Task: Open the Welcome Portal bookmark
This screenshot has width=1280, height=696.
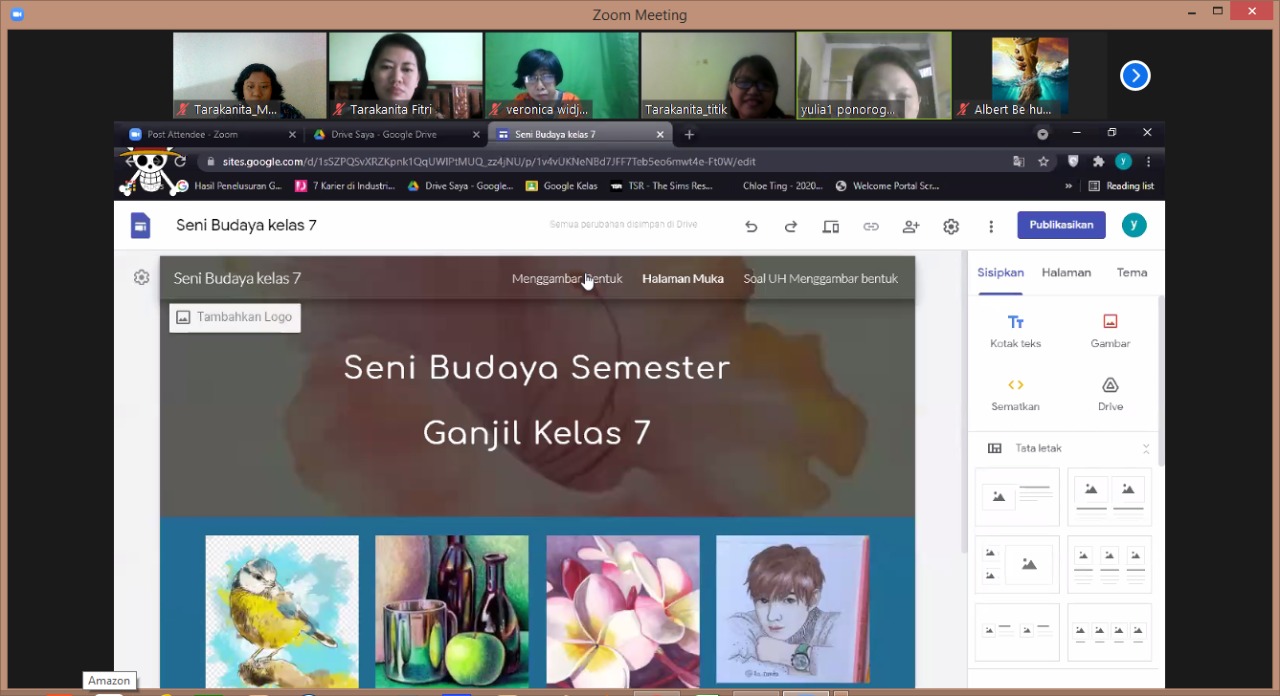Action: point(887,186)
